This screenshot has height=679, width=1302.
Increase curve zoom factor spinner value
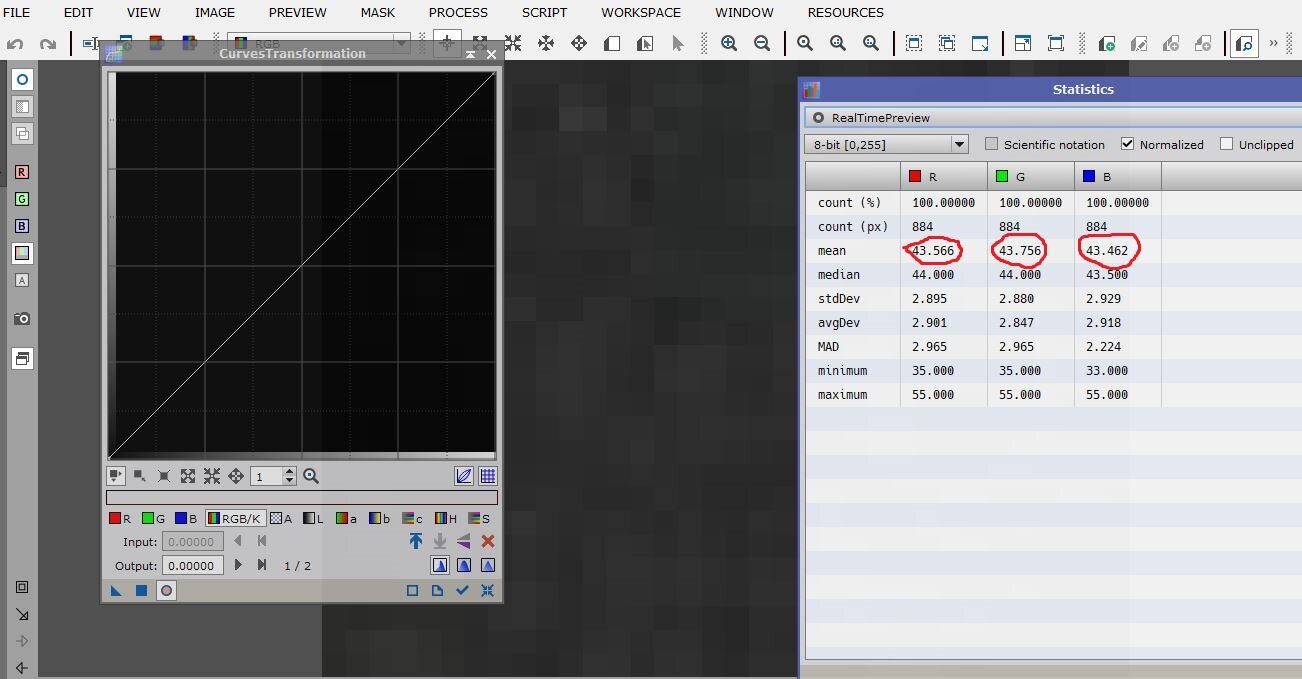click(290, 472)
